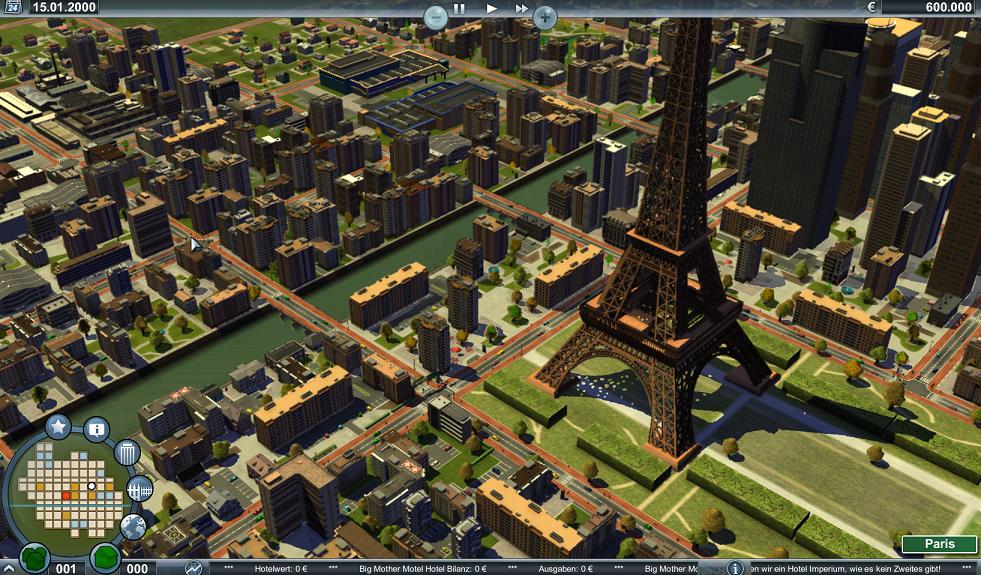Click the 15.01.2000 date display
The width and height of the screenshot is (981, 575).
67,7
